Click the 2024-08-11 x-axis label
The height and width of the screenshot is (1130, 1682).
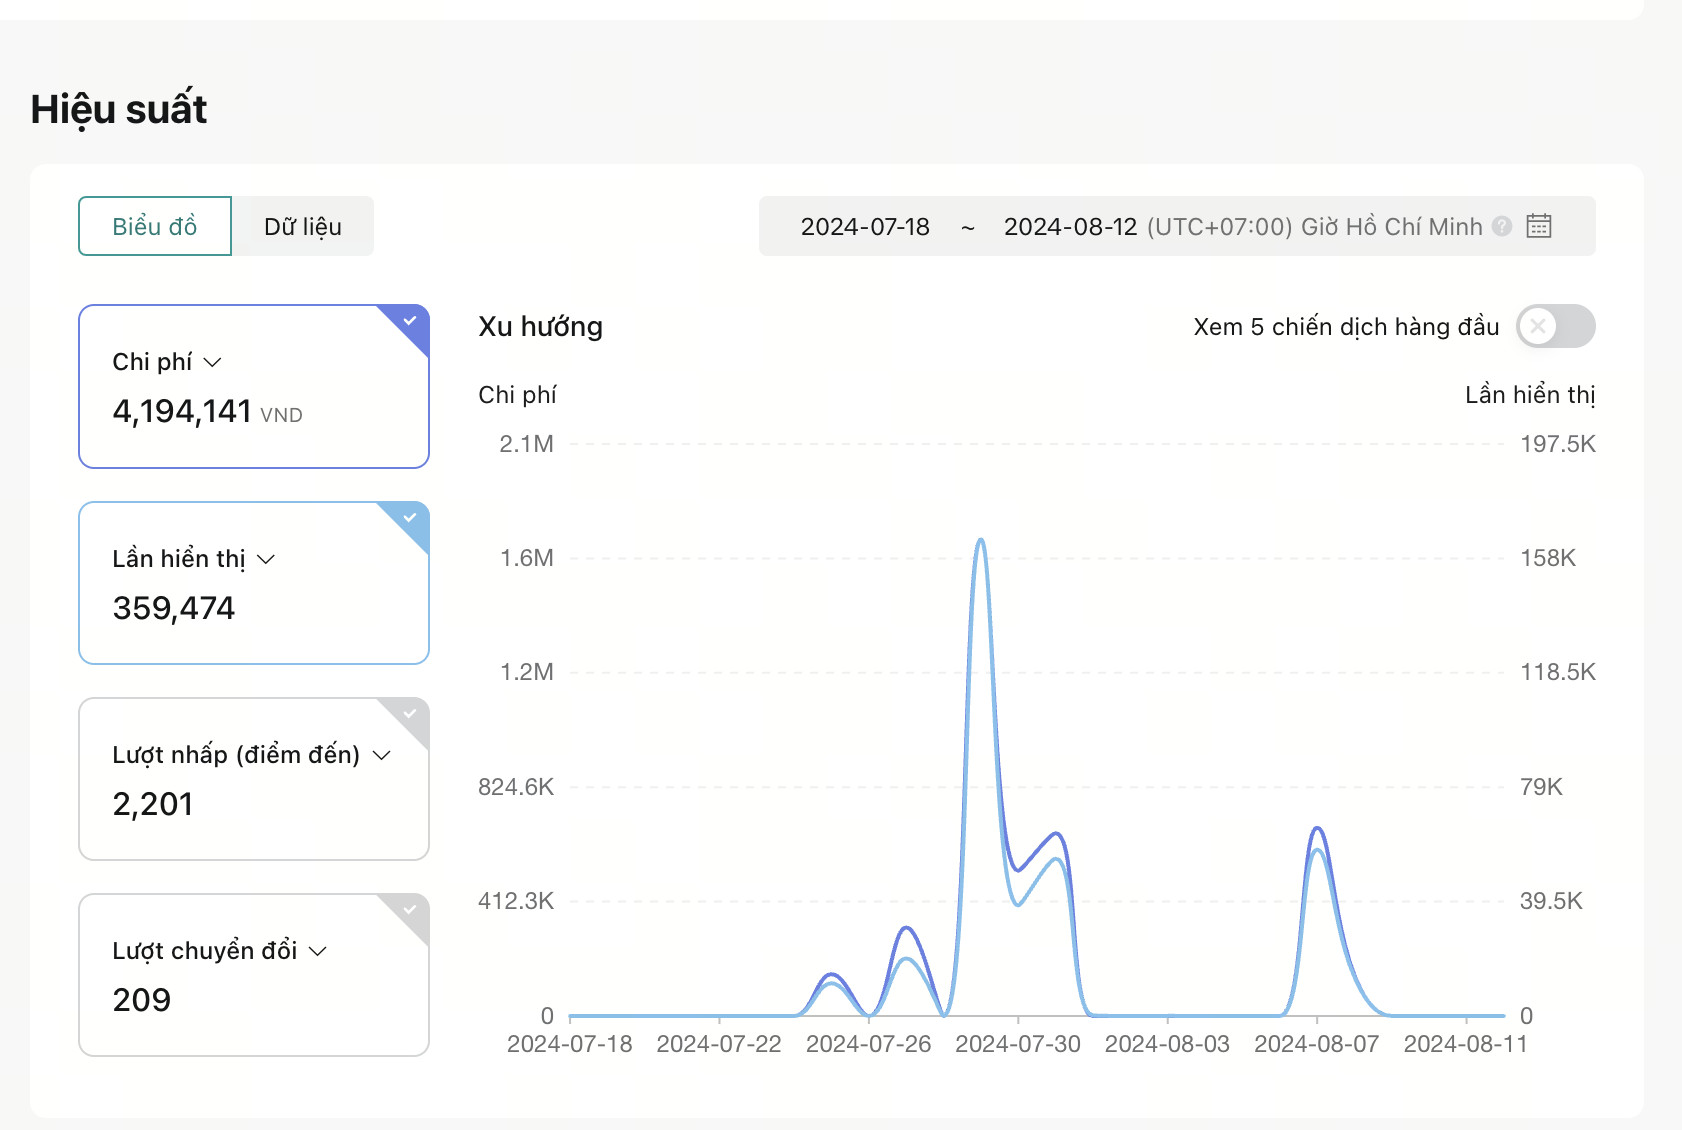[1466, 1044]
